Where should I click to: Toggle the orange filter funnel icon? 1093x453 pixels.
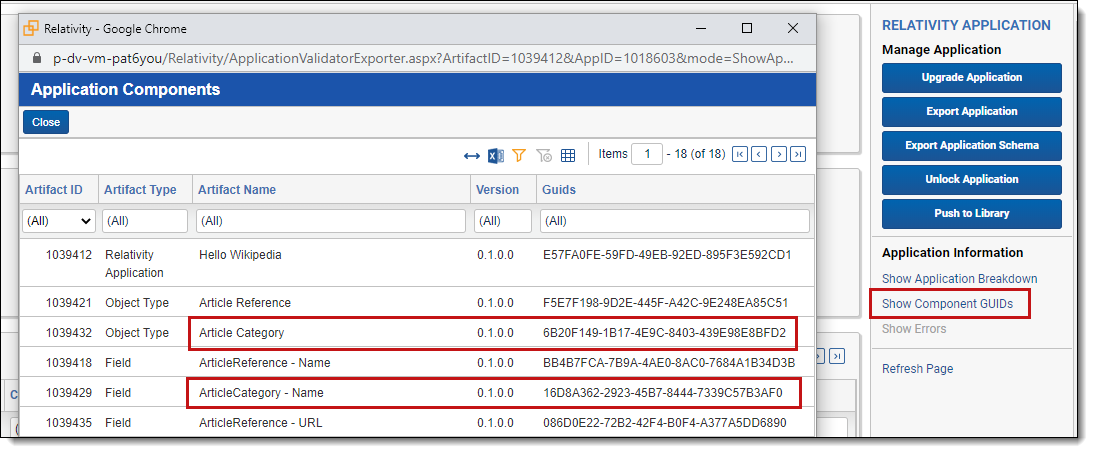pos(519,155)
